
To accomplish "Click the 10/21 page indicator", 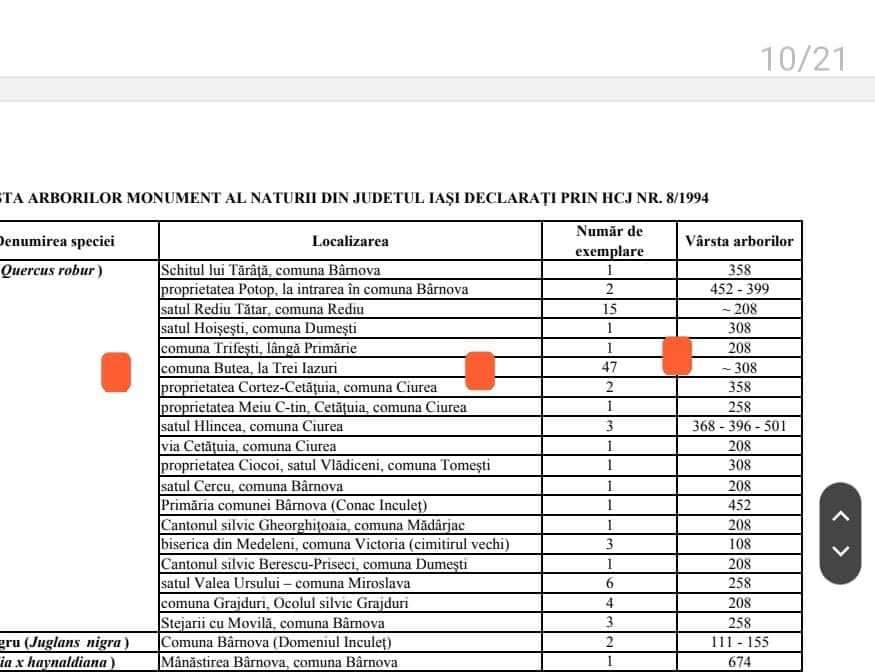I will 804,59.
